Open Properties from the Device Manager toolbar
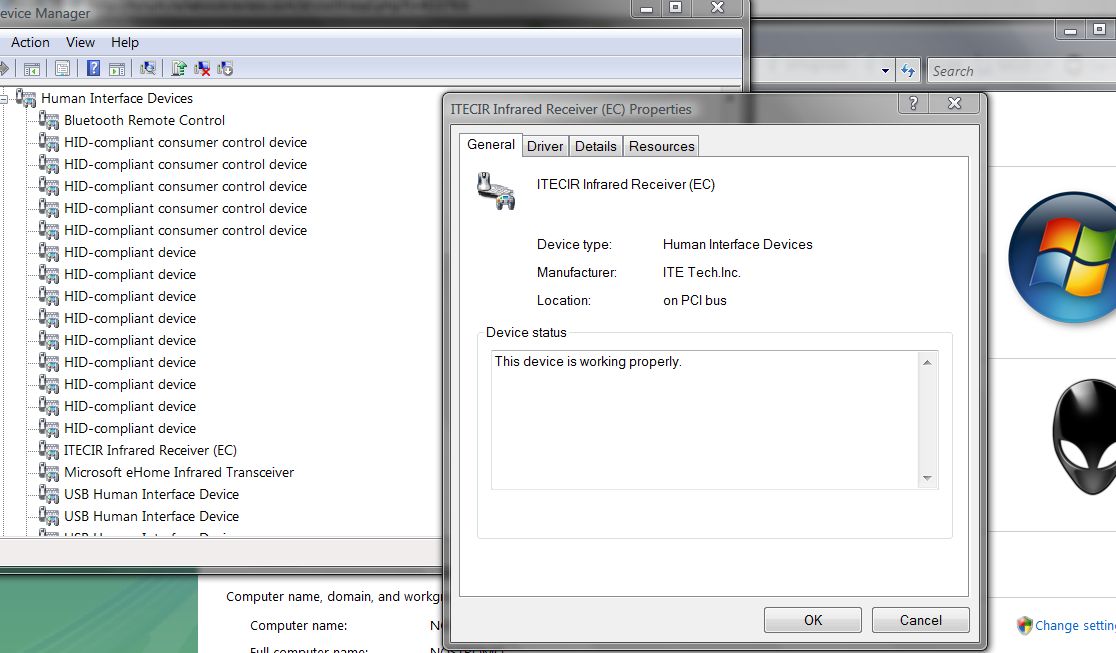 (63, 68)
